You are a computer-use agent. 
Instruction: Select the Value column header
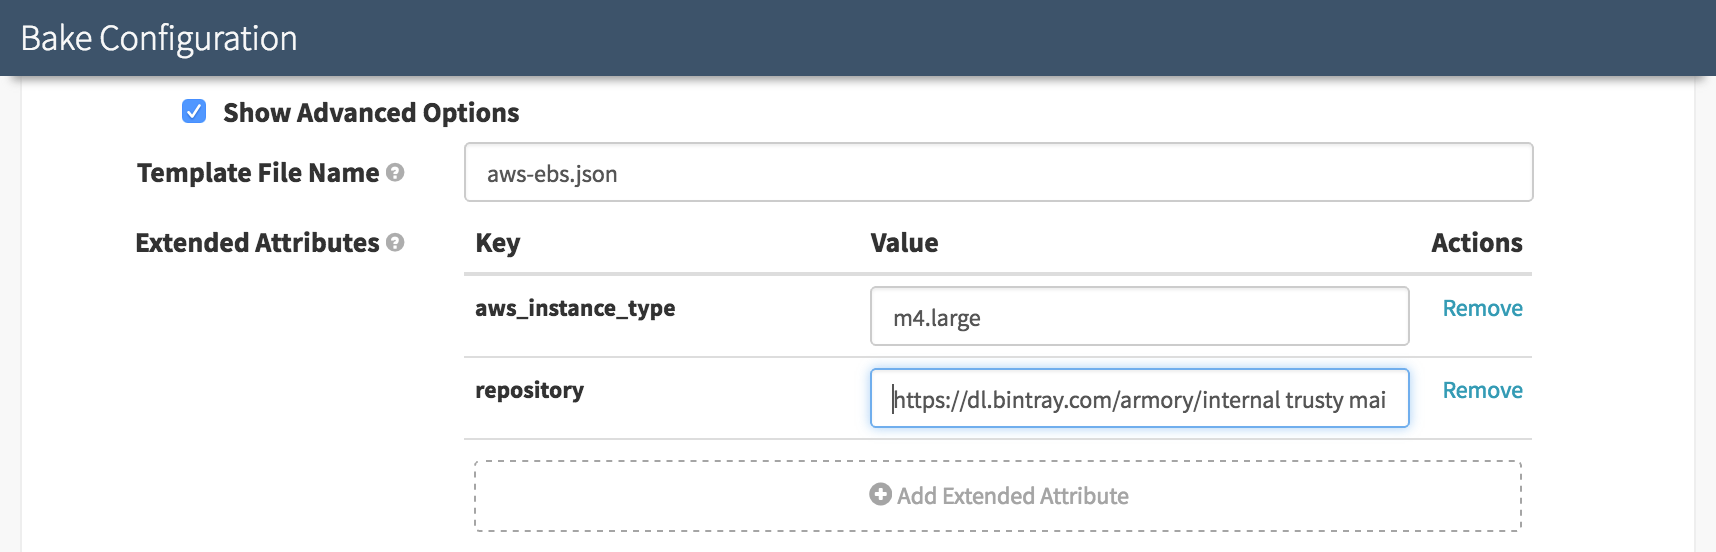[x=904, y=243]
